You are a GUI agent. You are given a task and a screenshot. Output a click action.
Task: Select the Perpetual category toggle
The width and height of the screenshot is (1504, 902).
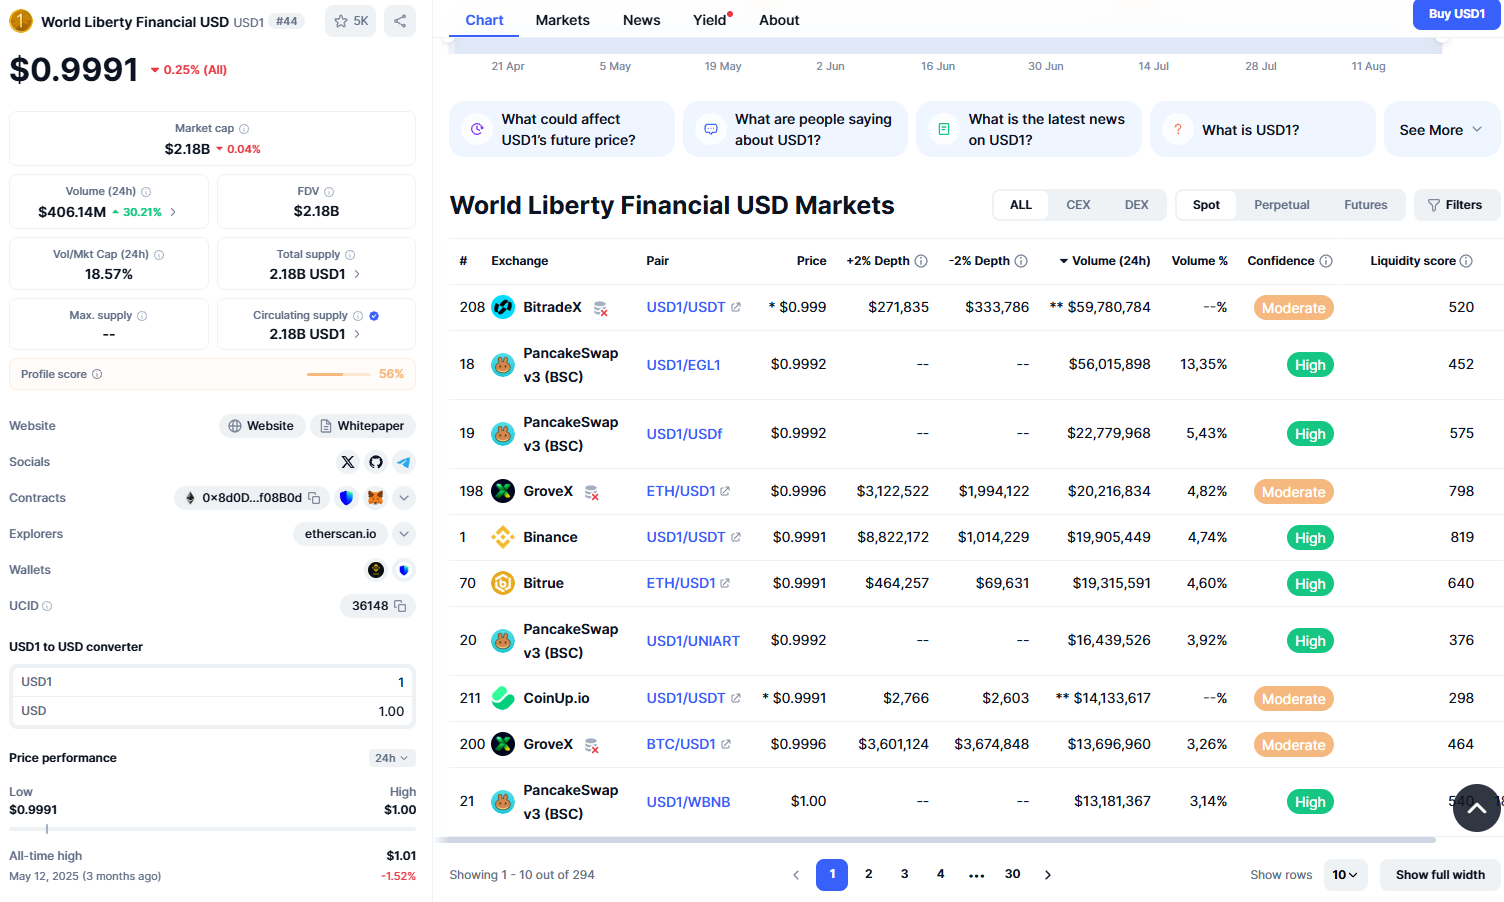click(1282, 205)
